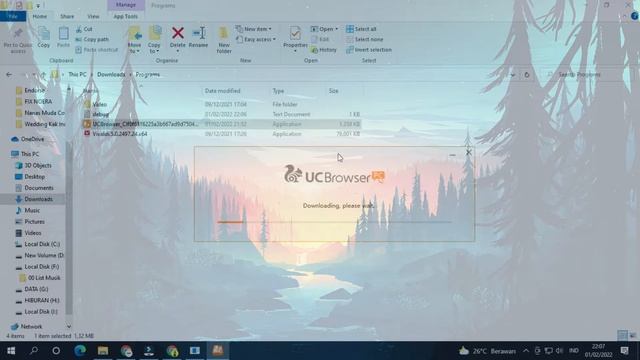Click This PC in address bar
Viewport: 640px width, 360px height.
click(x=77, y=74)
